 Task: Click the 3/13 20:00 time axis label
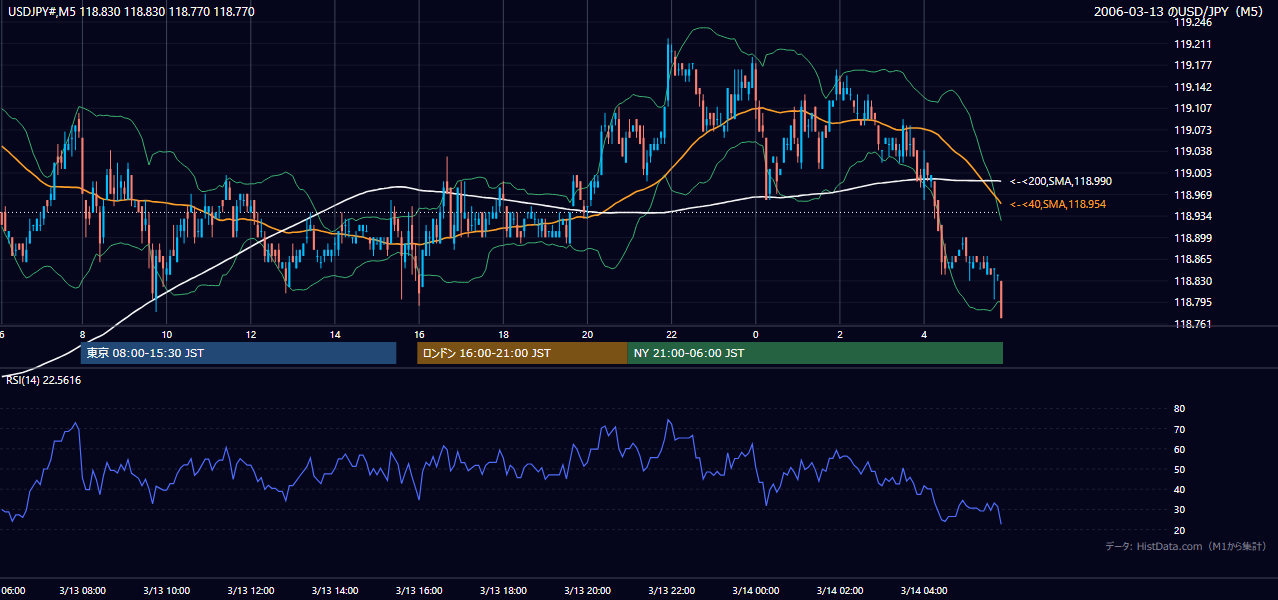tap(587, 590)
